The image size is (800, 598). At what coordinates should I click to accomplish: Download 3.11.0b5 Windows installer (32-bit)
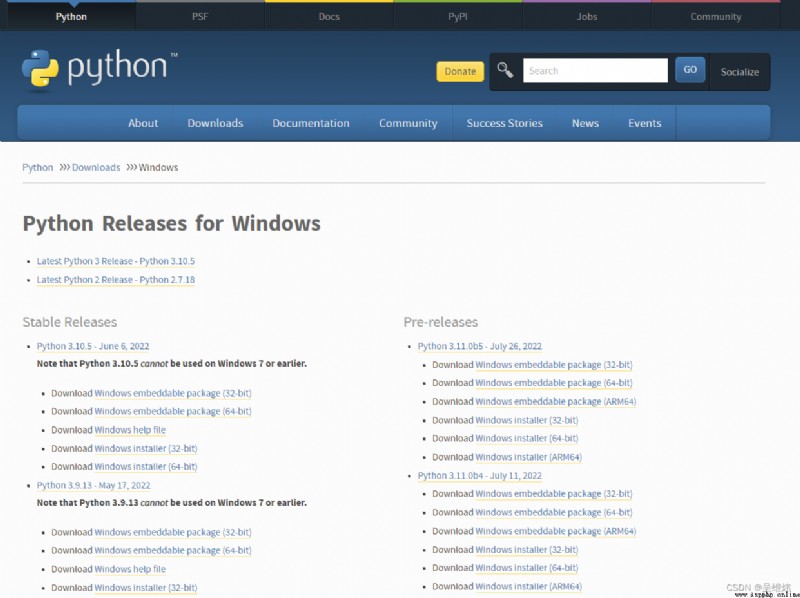pos(527,420)
